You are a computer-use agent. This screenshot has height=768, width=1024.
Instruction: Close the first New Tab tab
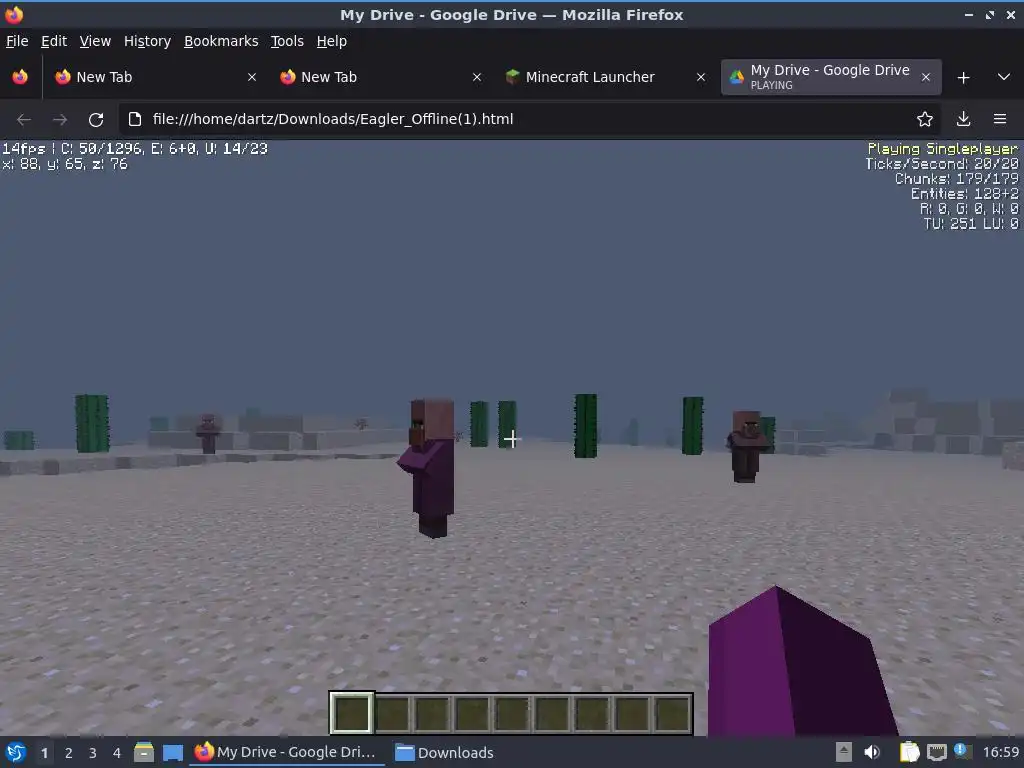pos(252,77)
